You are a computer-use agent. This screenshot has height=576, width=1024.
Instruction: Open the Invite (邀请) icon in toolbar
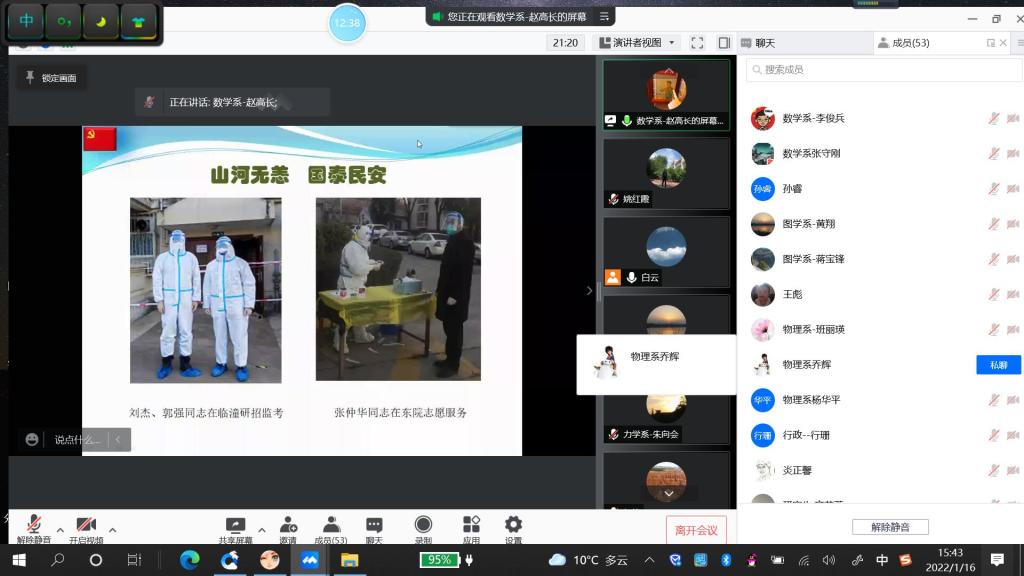288,527
